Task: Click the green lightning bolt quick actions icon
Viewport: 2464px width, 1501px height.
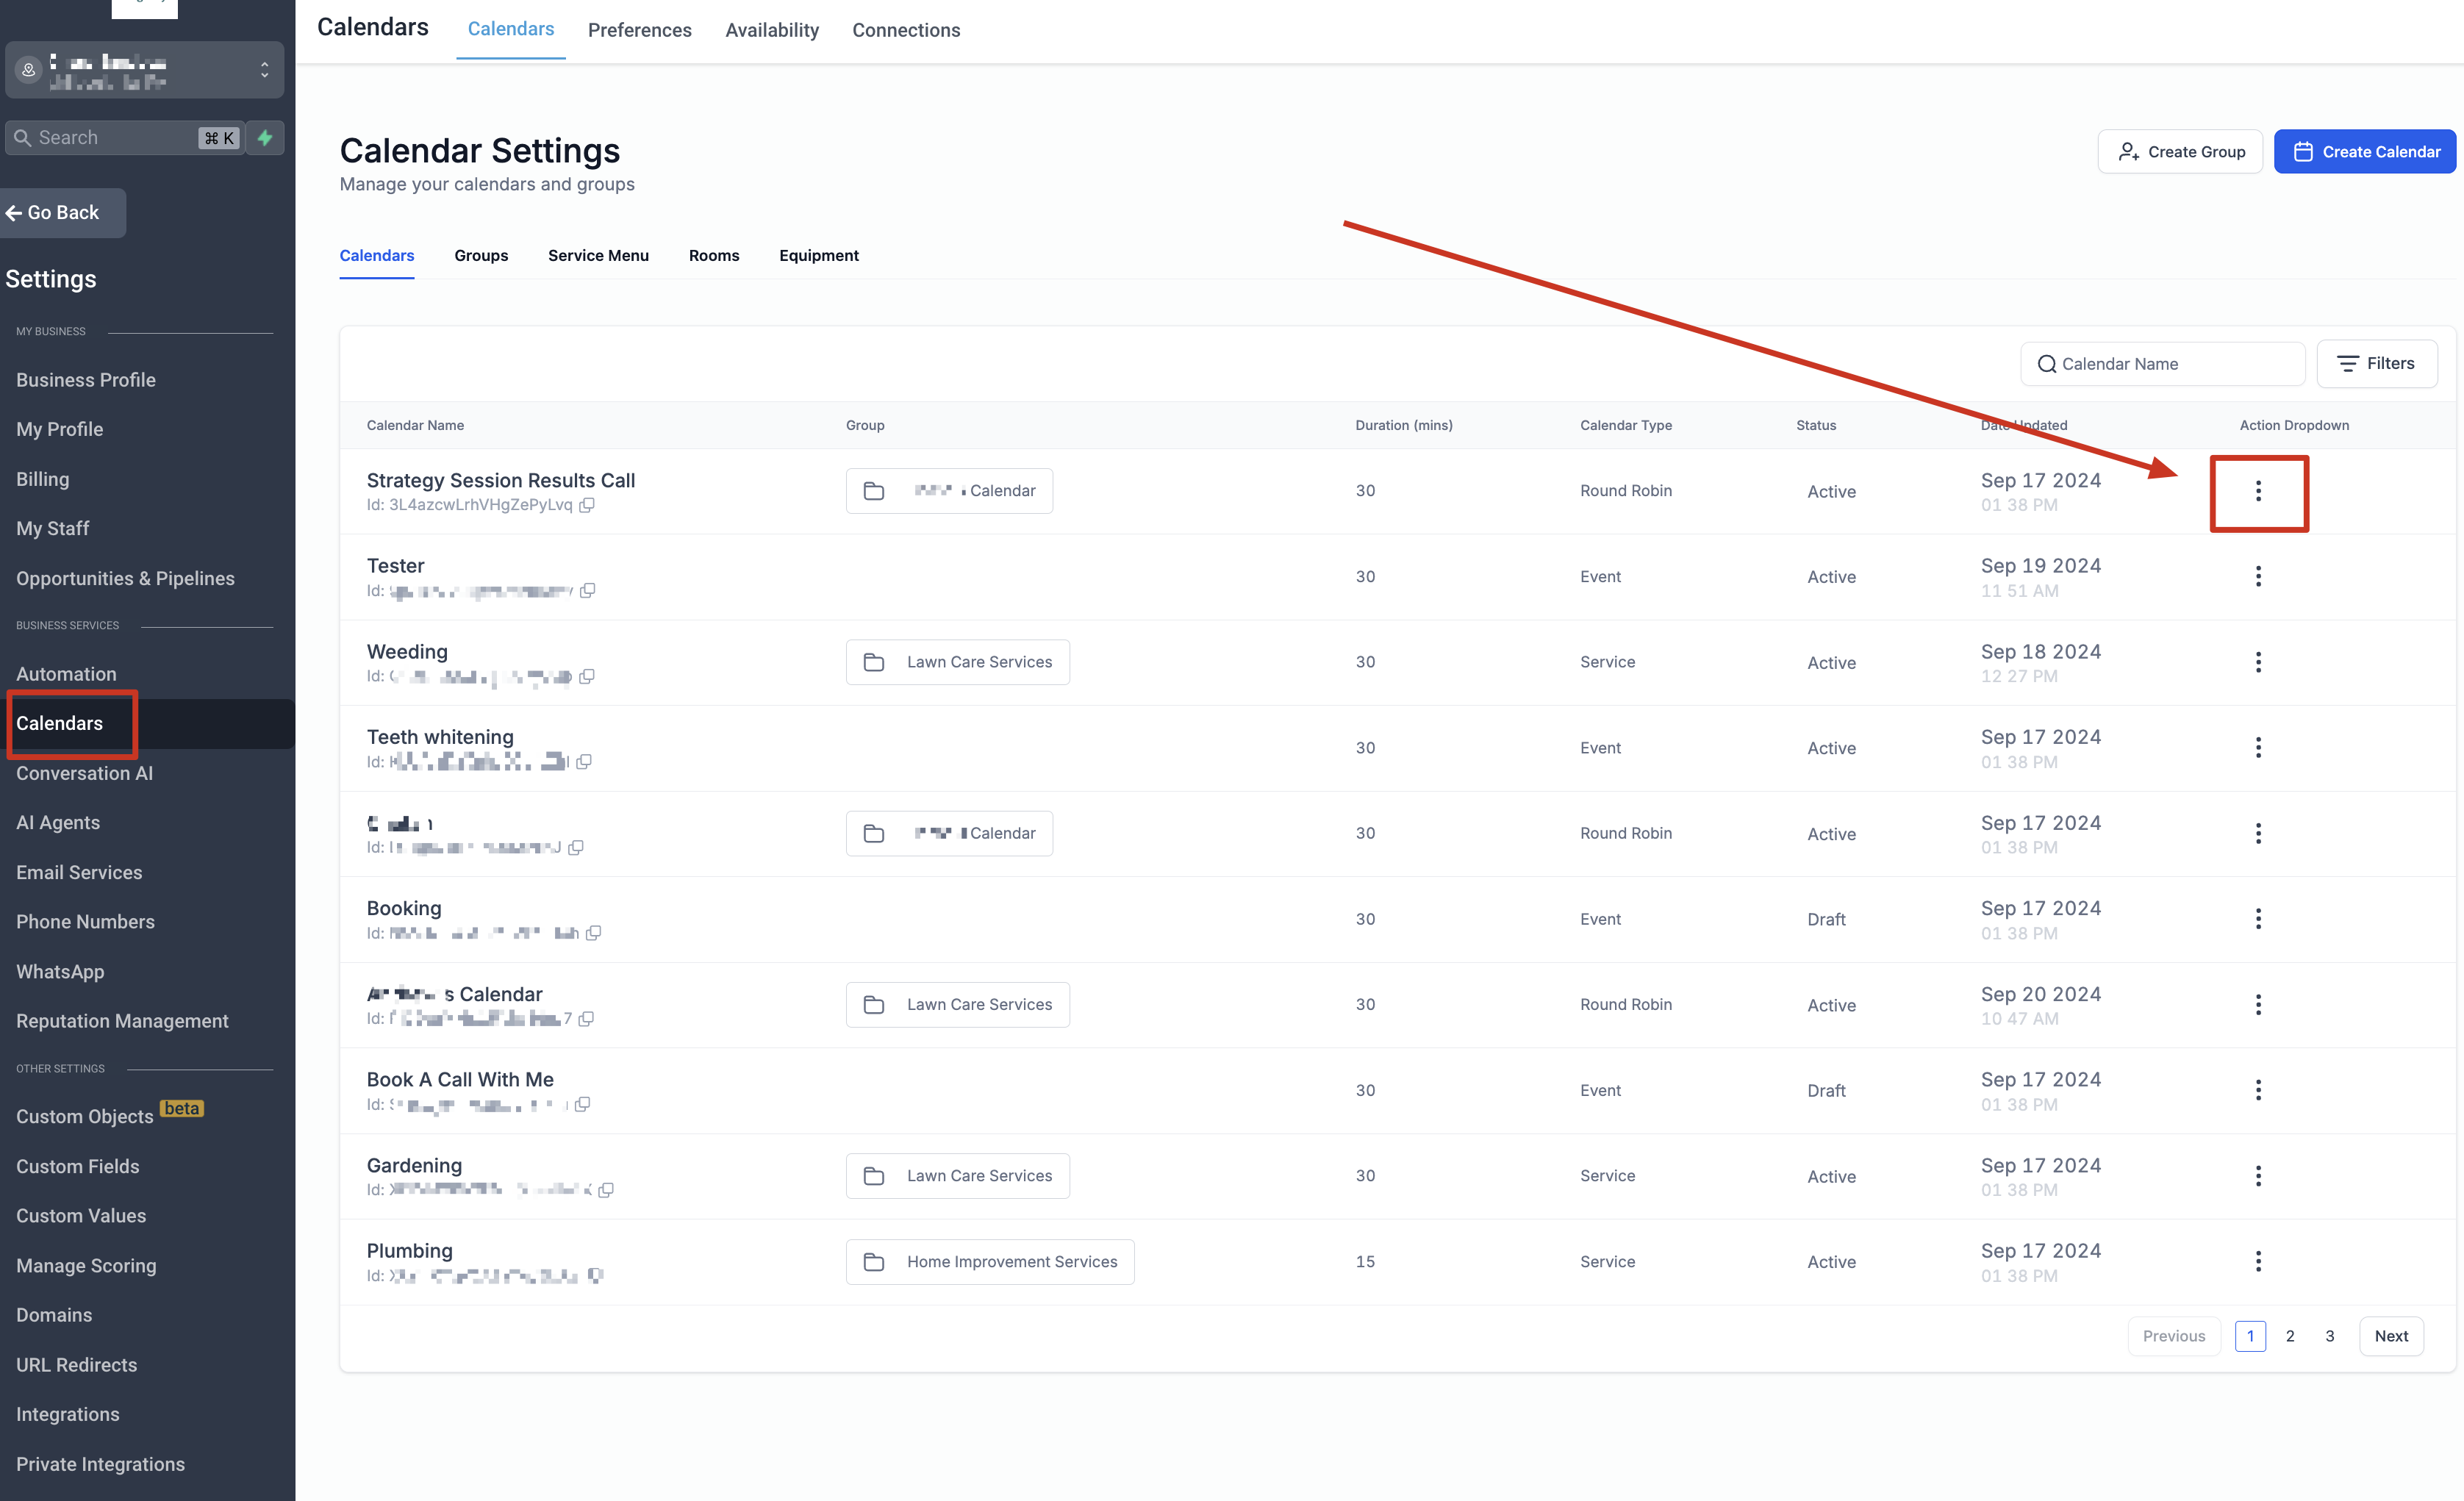Action: pyautogui.click(x=265, y=138)
